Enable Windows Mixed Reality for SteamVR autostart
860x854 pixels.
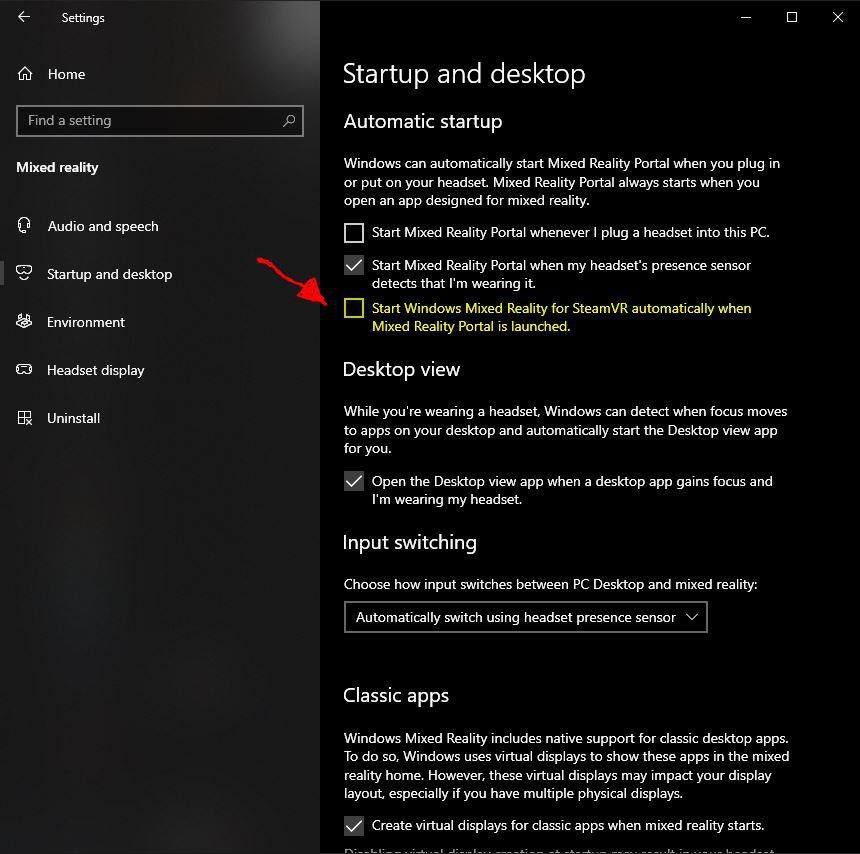coord(354,308)
